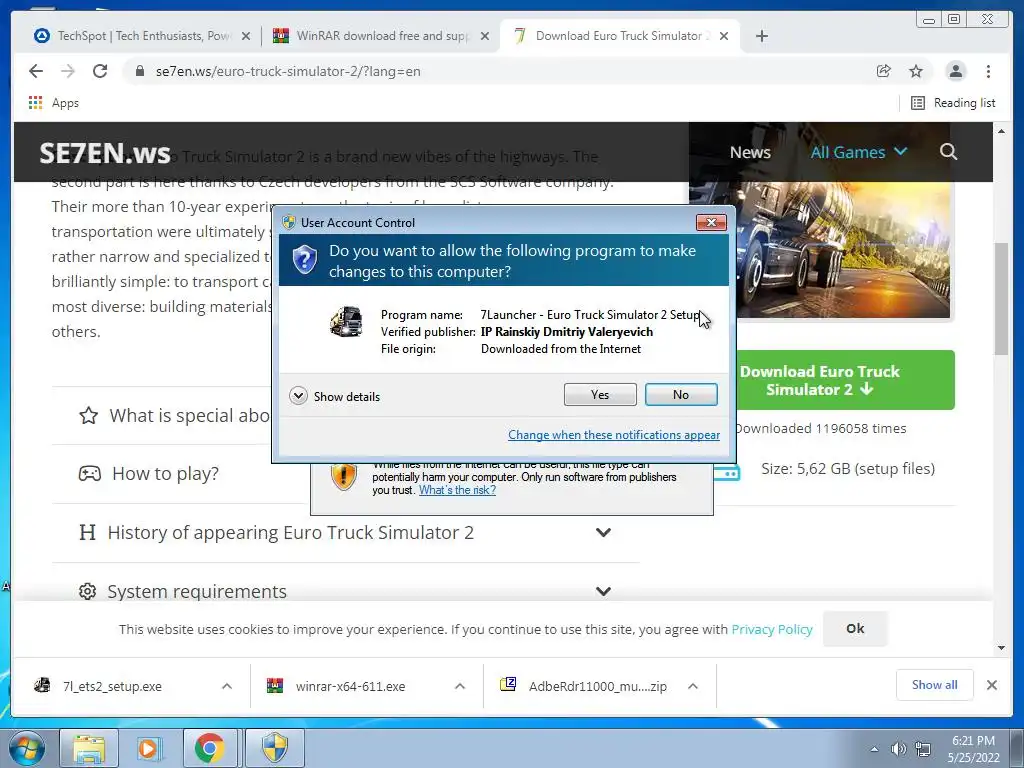Click the network tray icon
This screenshot has height=768, width=1024.
click(x=923, y=749)
